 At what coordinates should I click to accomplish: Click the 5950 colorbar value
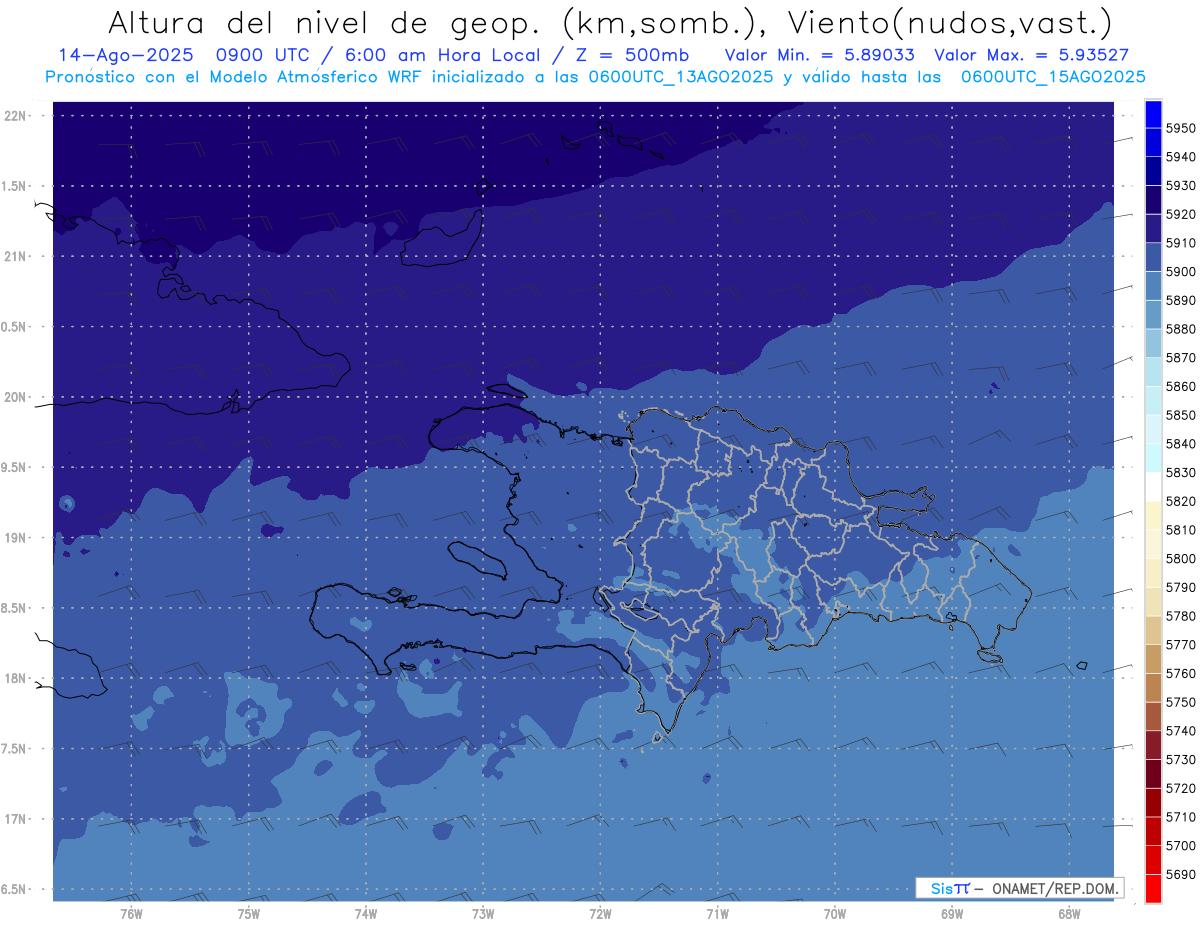click(x=1180, y=128)
